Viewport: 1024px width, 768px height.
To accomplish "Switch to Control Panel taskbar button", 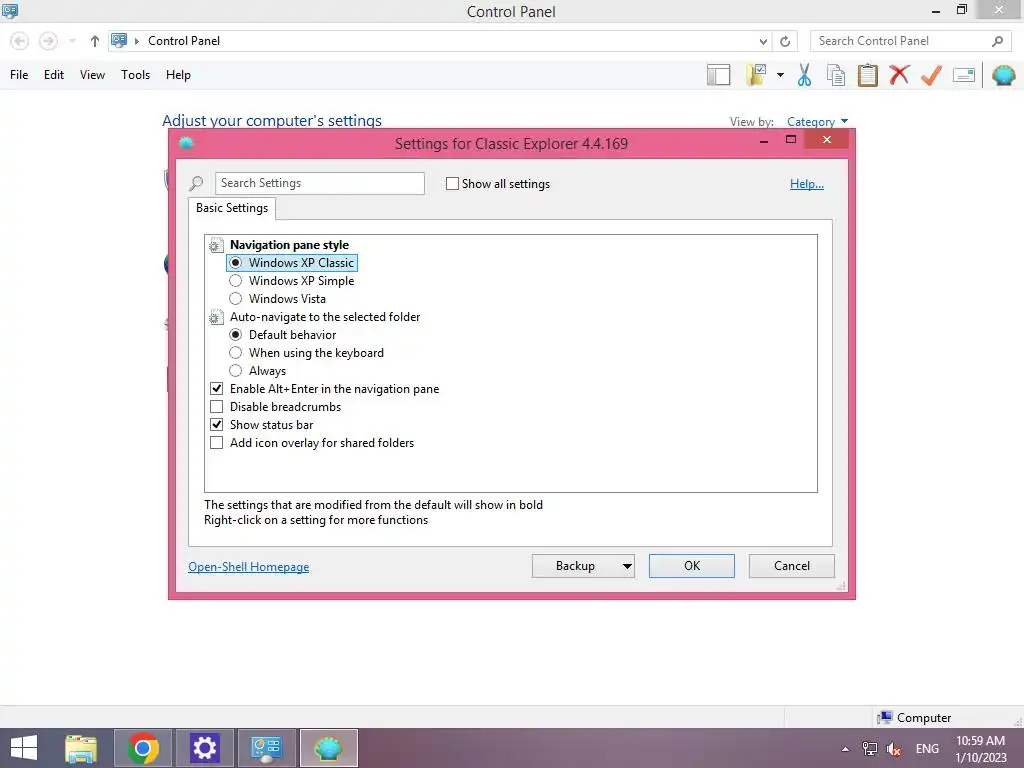I will pos(266,748).
